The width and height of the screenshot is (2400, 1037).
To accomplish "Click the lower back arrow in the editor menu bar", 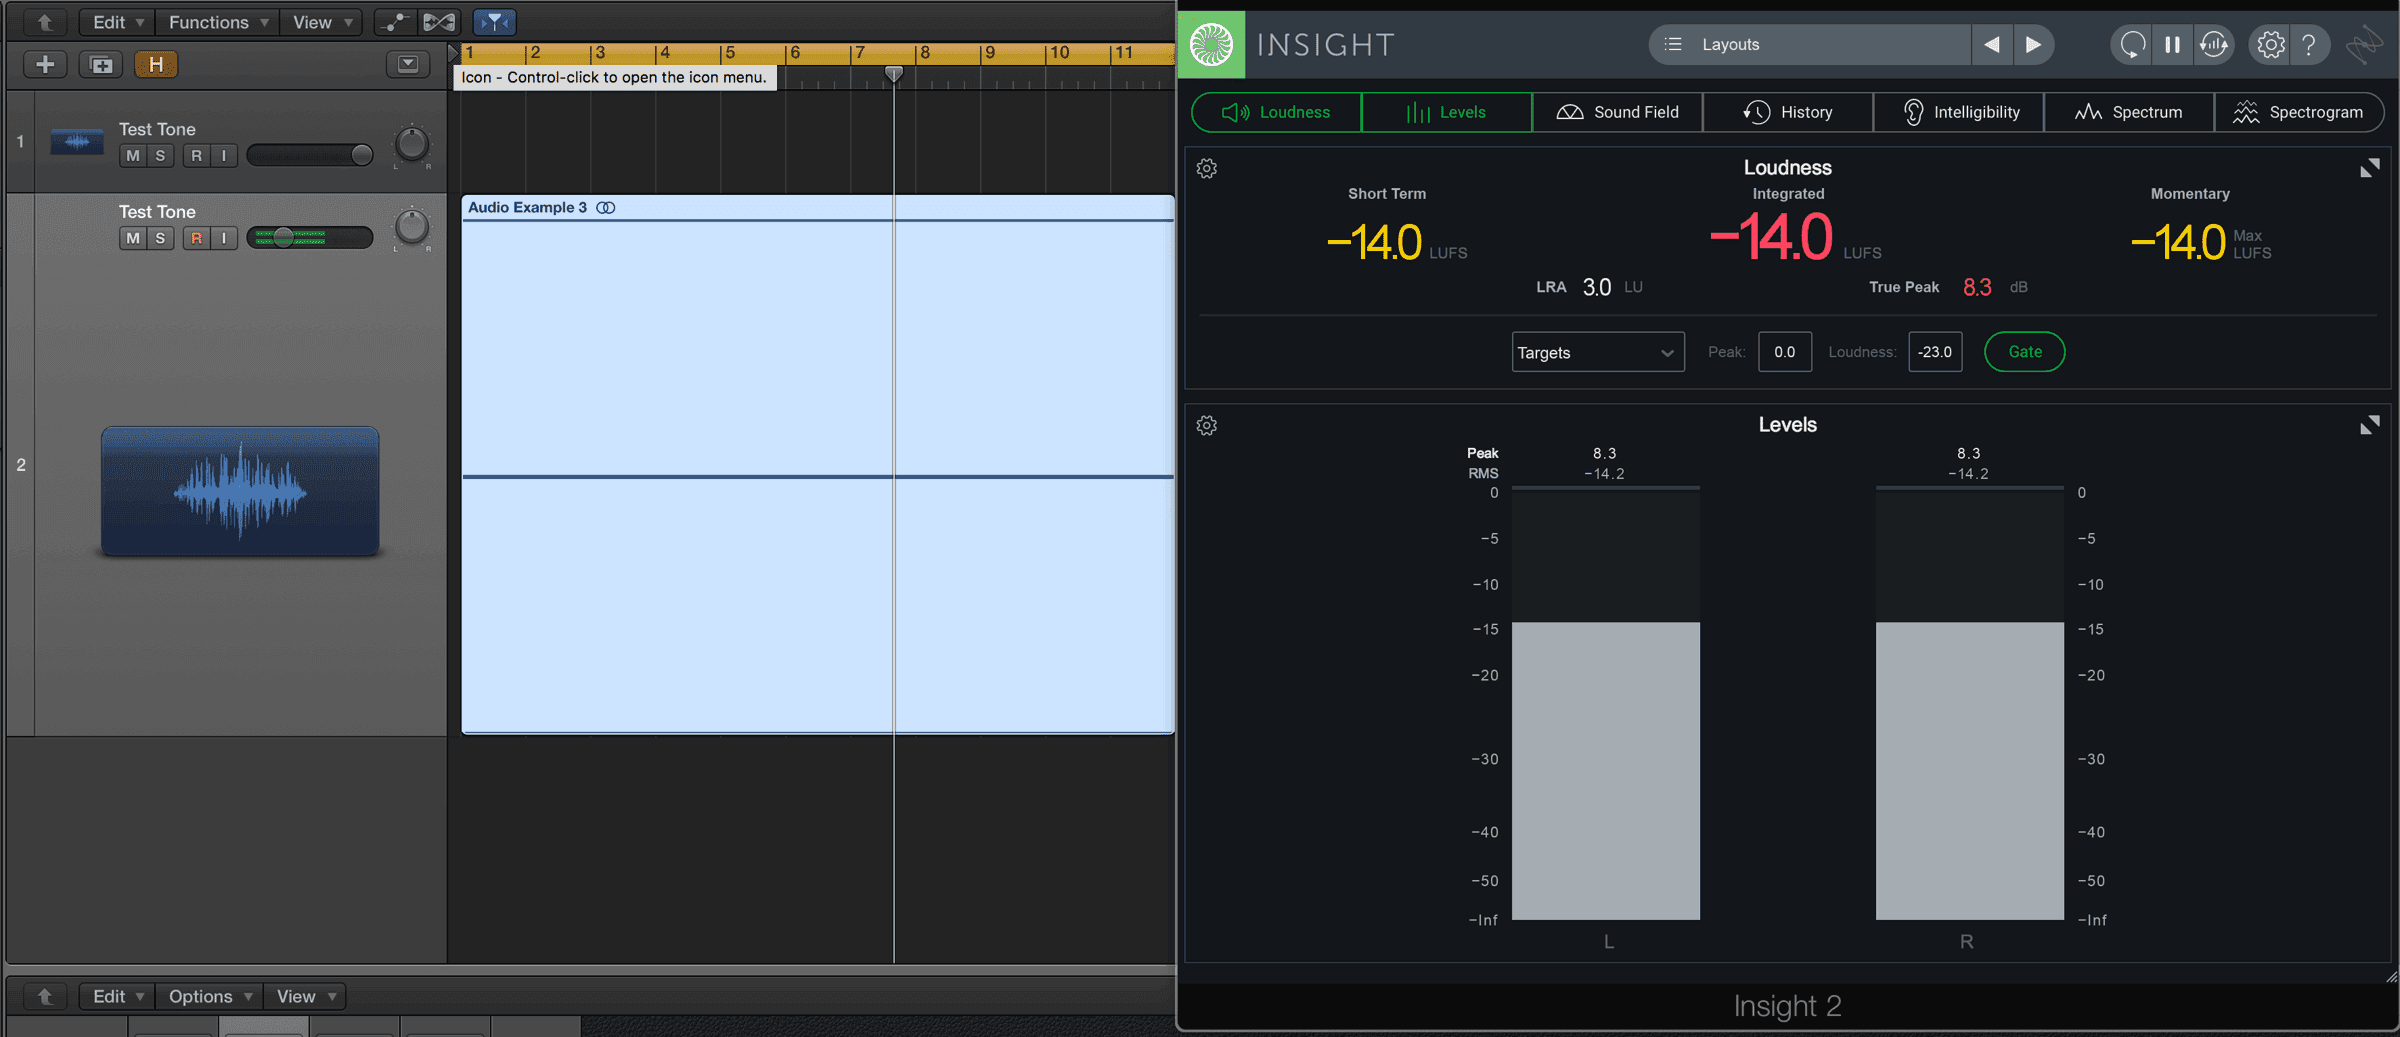I will click(x=45, y=996).
